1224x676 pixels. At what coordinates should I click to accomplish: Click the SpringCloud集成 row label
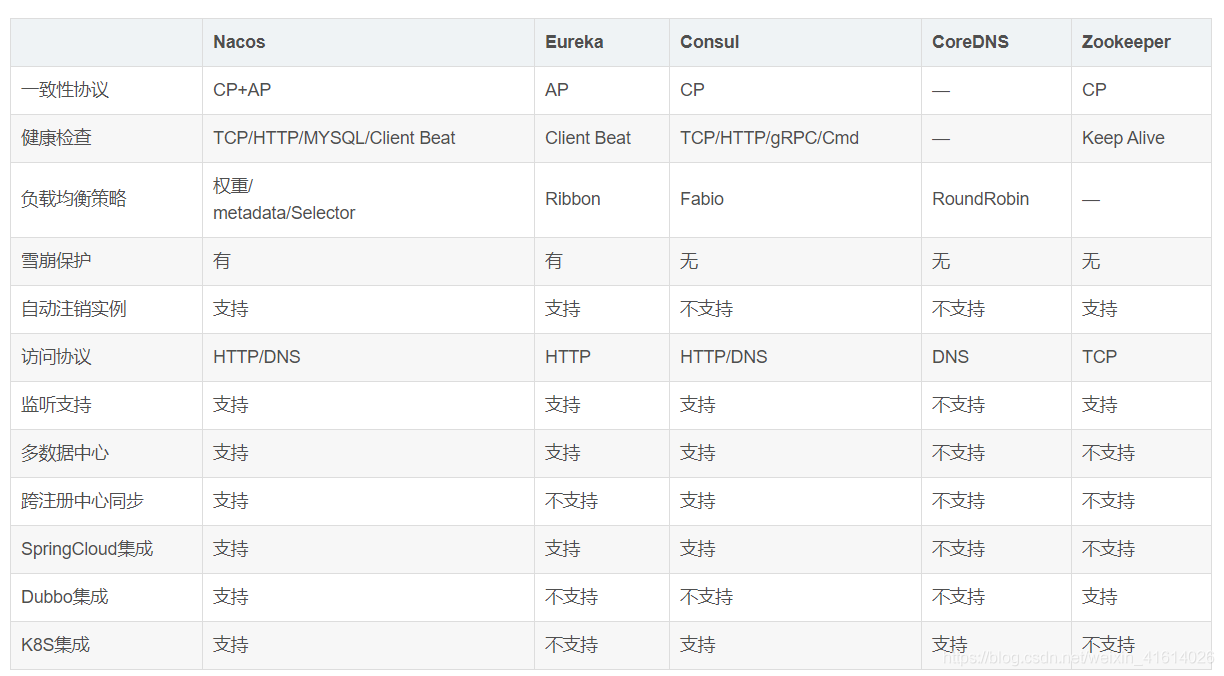coord(87,549)
